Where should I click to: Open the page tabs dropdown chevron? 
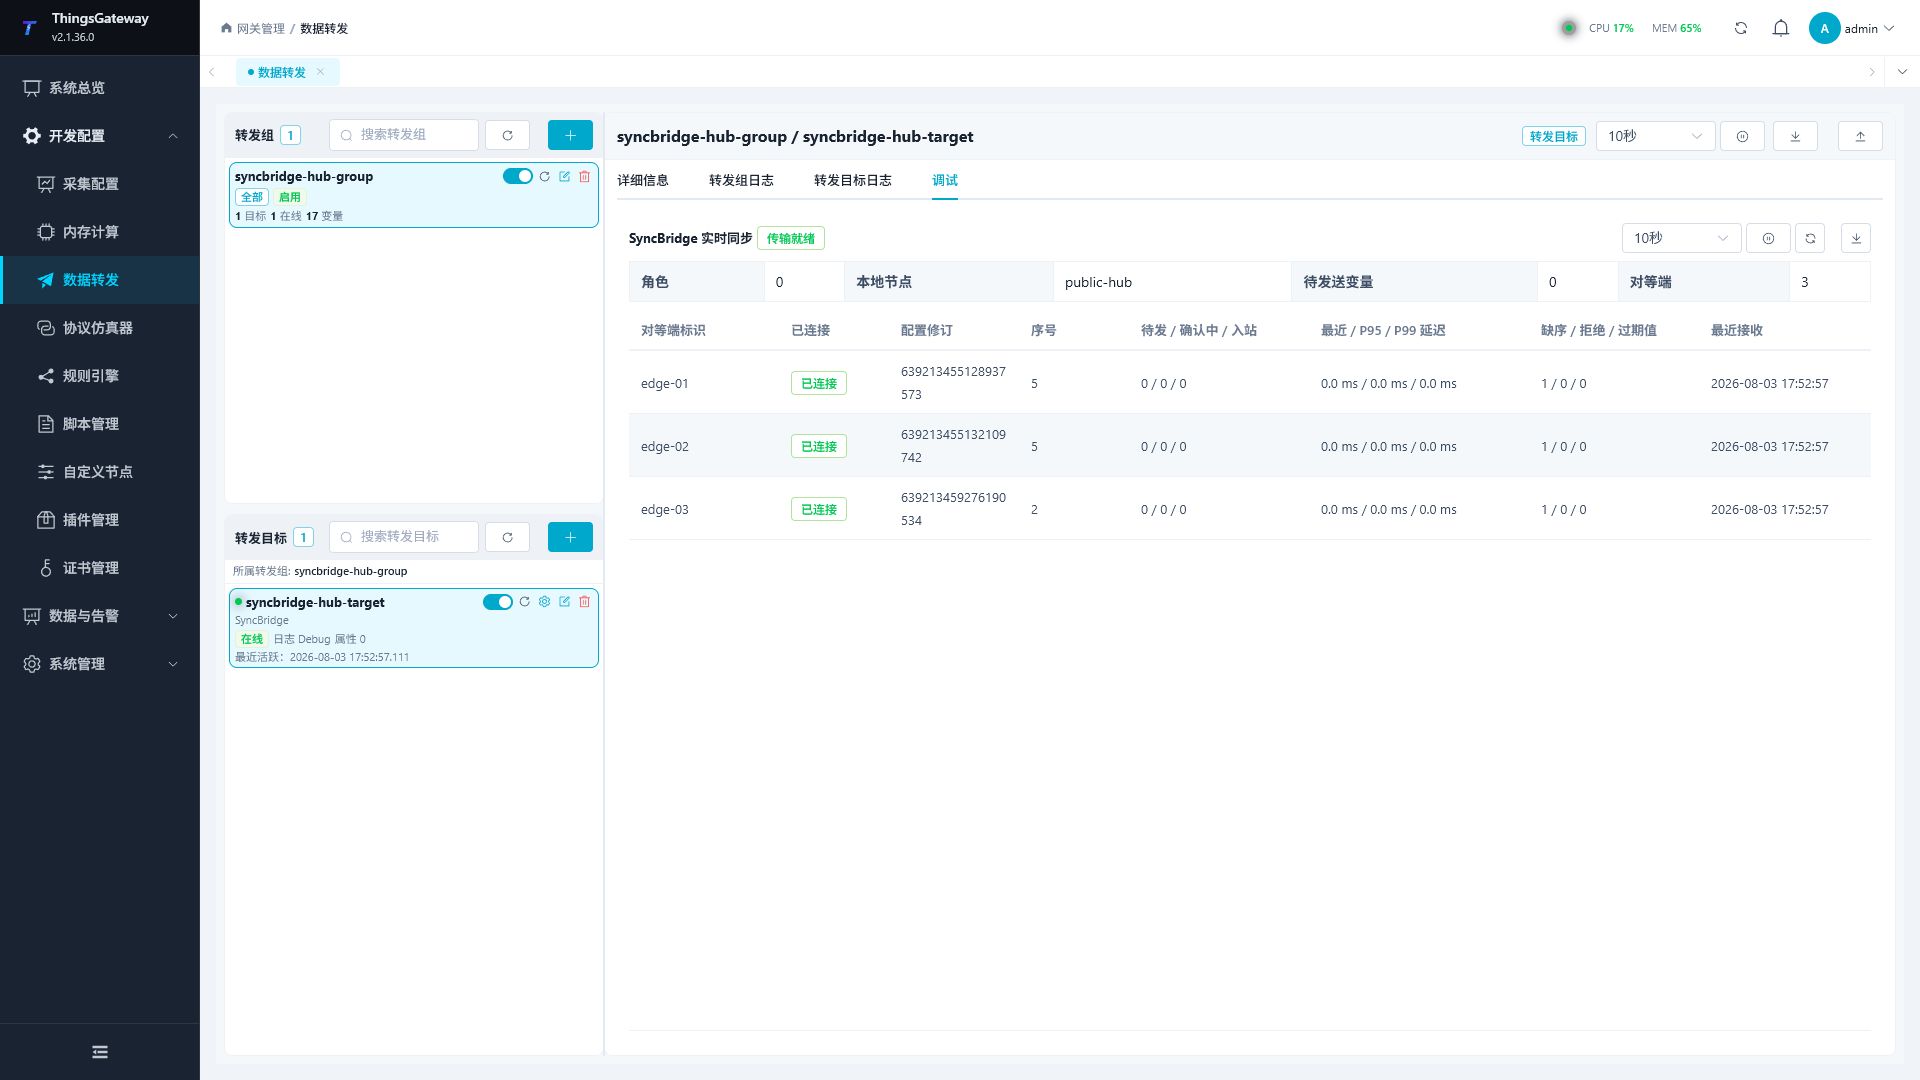point(1902,72)
